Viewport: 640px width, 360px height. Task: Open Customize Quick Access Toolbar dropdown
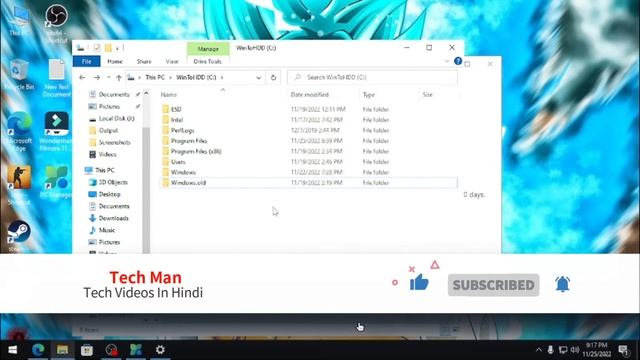click(117, 49)
